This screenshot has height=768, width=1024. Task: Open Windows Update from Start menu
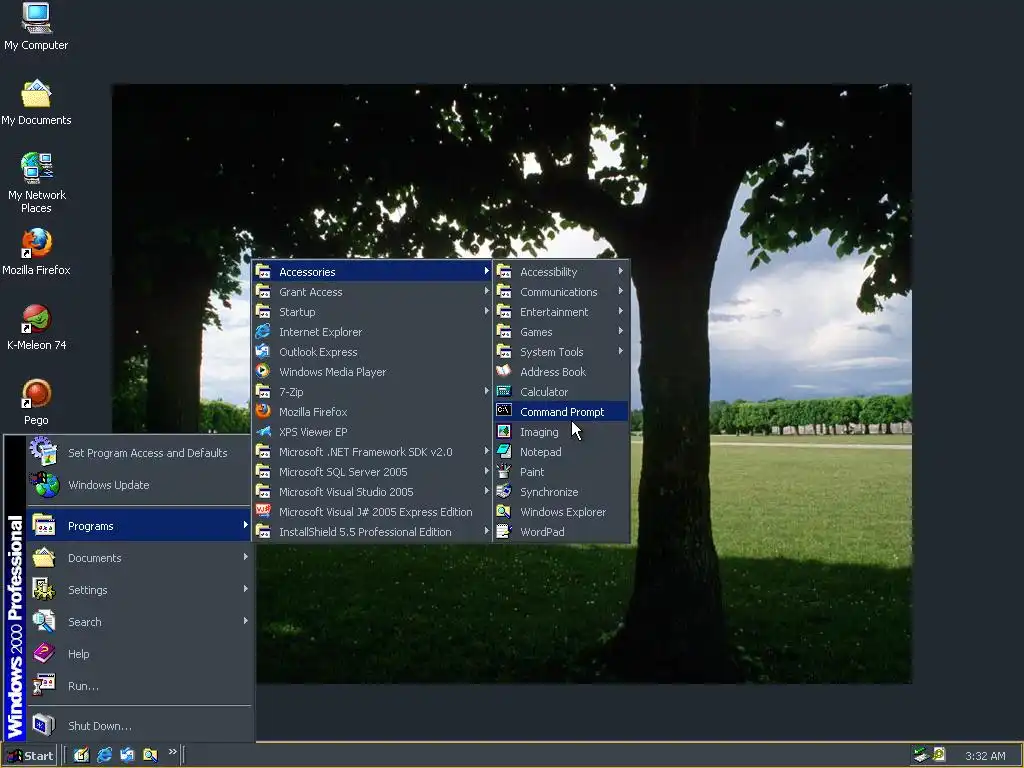[x=138, y=485]
